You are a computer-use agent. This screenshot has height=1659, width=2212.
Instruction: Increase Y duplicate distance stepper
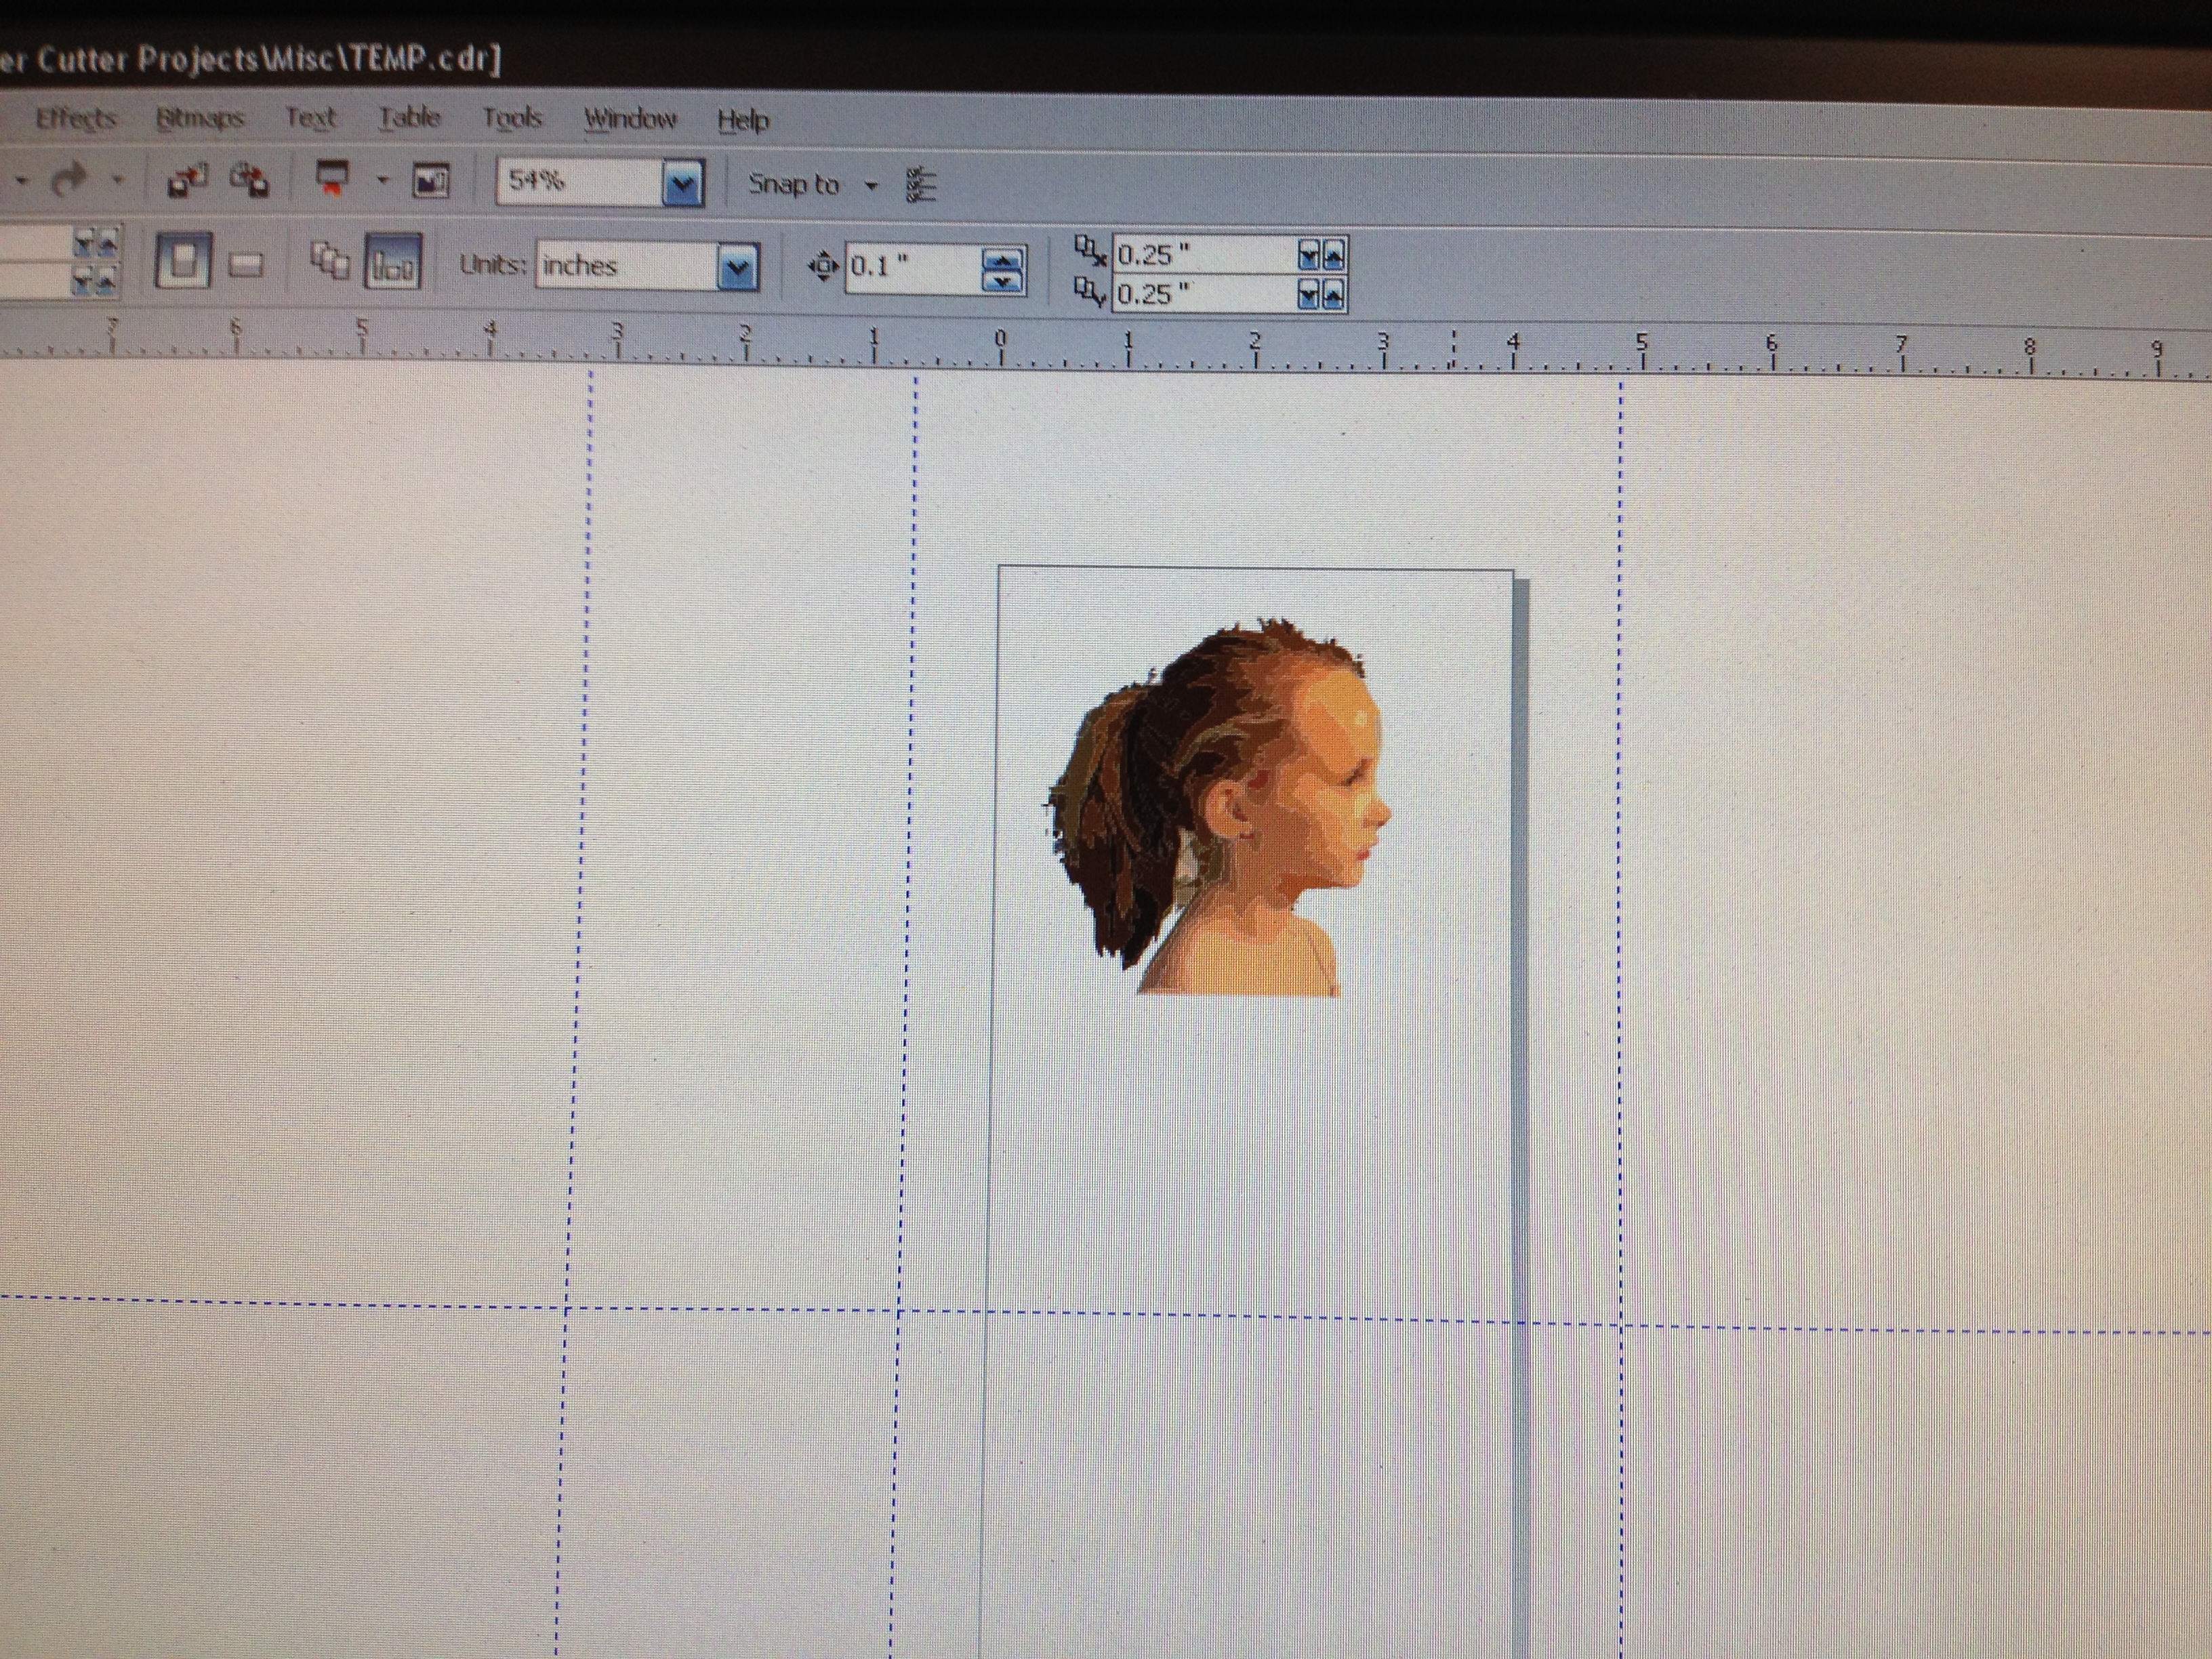click(1333, 295)
